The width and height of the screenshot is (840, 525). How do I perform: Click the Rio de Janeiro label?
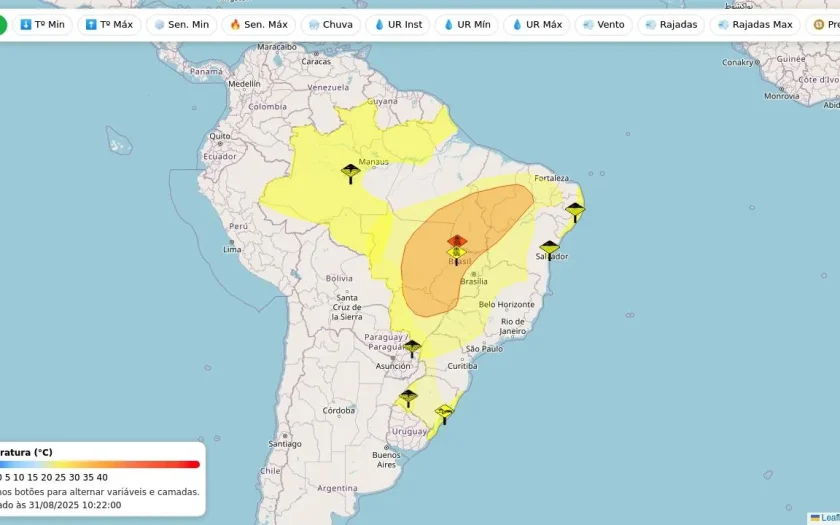(513, 326)
